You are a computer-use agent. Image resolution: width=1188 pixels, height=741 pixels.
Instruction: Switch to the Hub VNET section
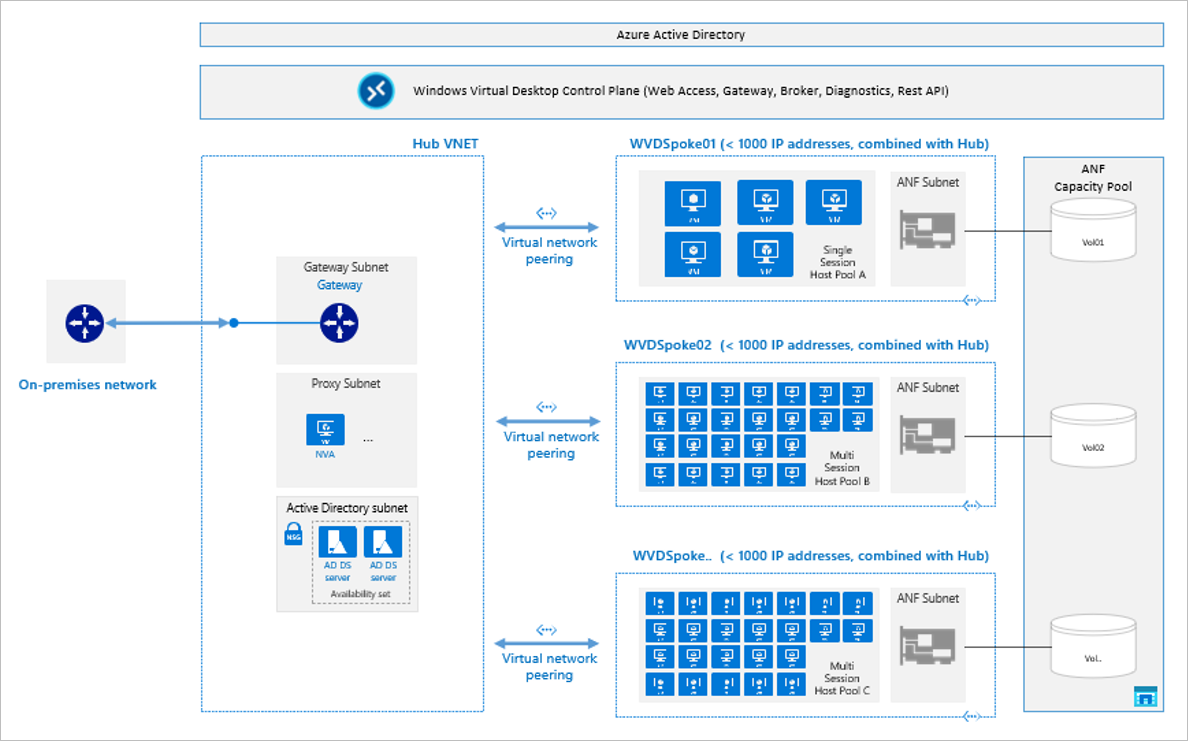pyautogui.click(x=444, y=143)
